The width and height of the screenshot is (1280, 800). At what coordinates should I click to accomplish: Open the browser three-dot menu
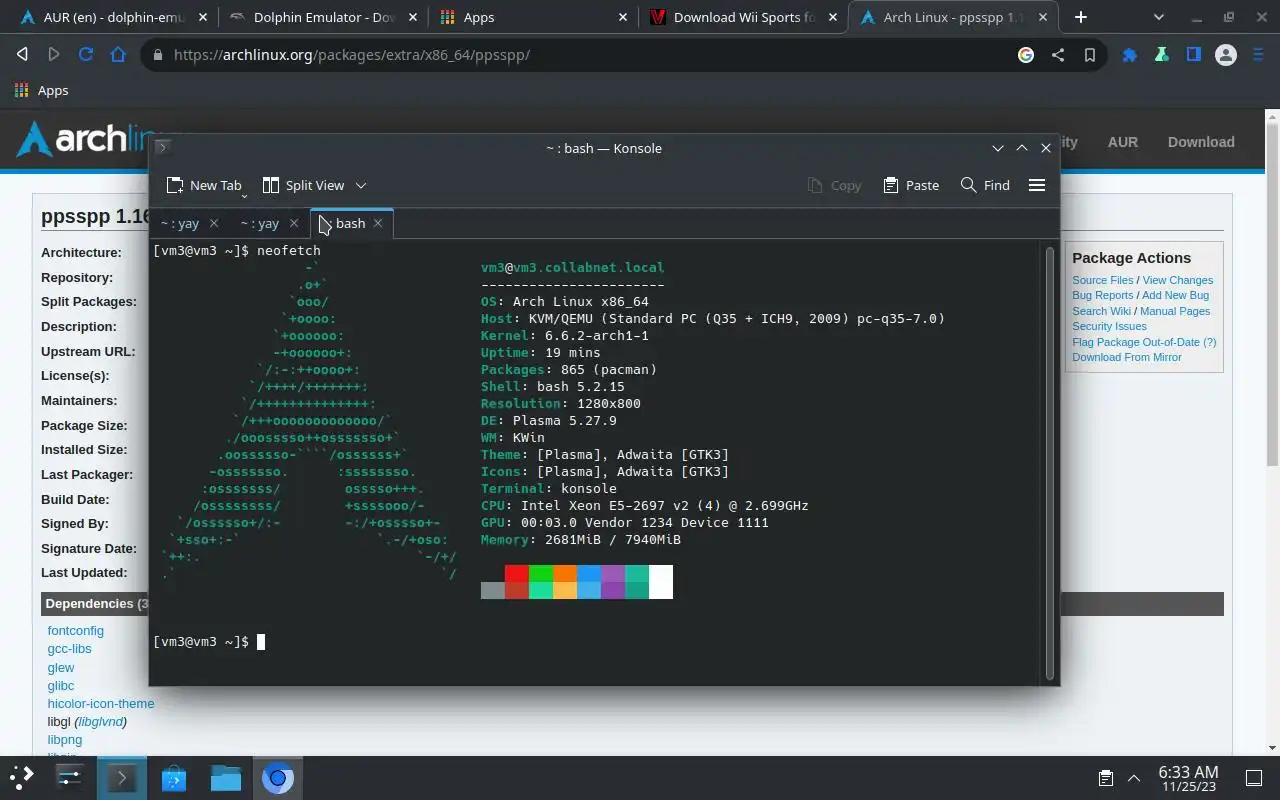pyautogui.click(x=1258, y=55)
